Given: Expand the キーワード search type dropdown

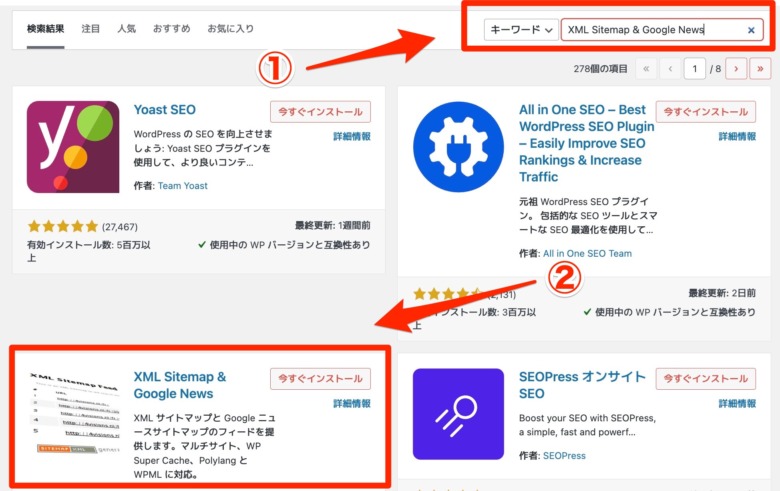Looking at the screenshot, I should point(521,30).
